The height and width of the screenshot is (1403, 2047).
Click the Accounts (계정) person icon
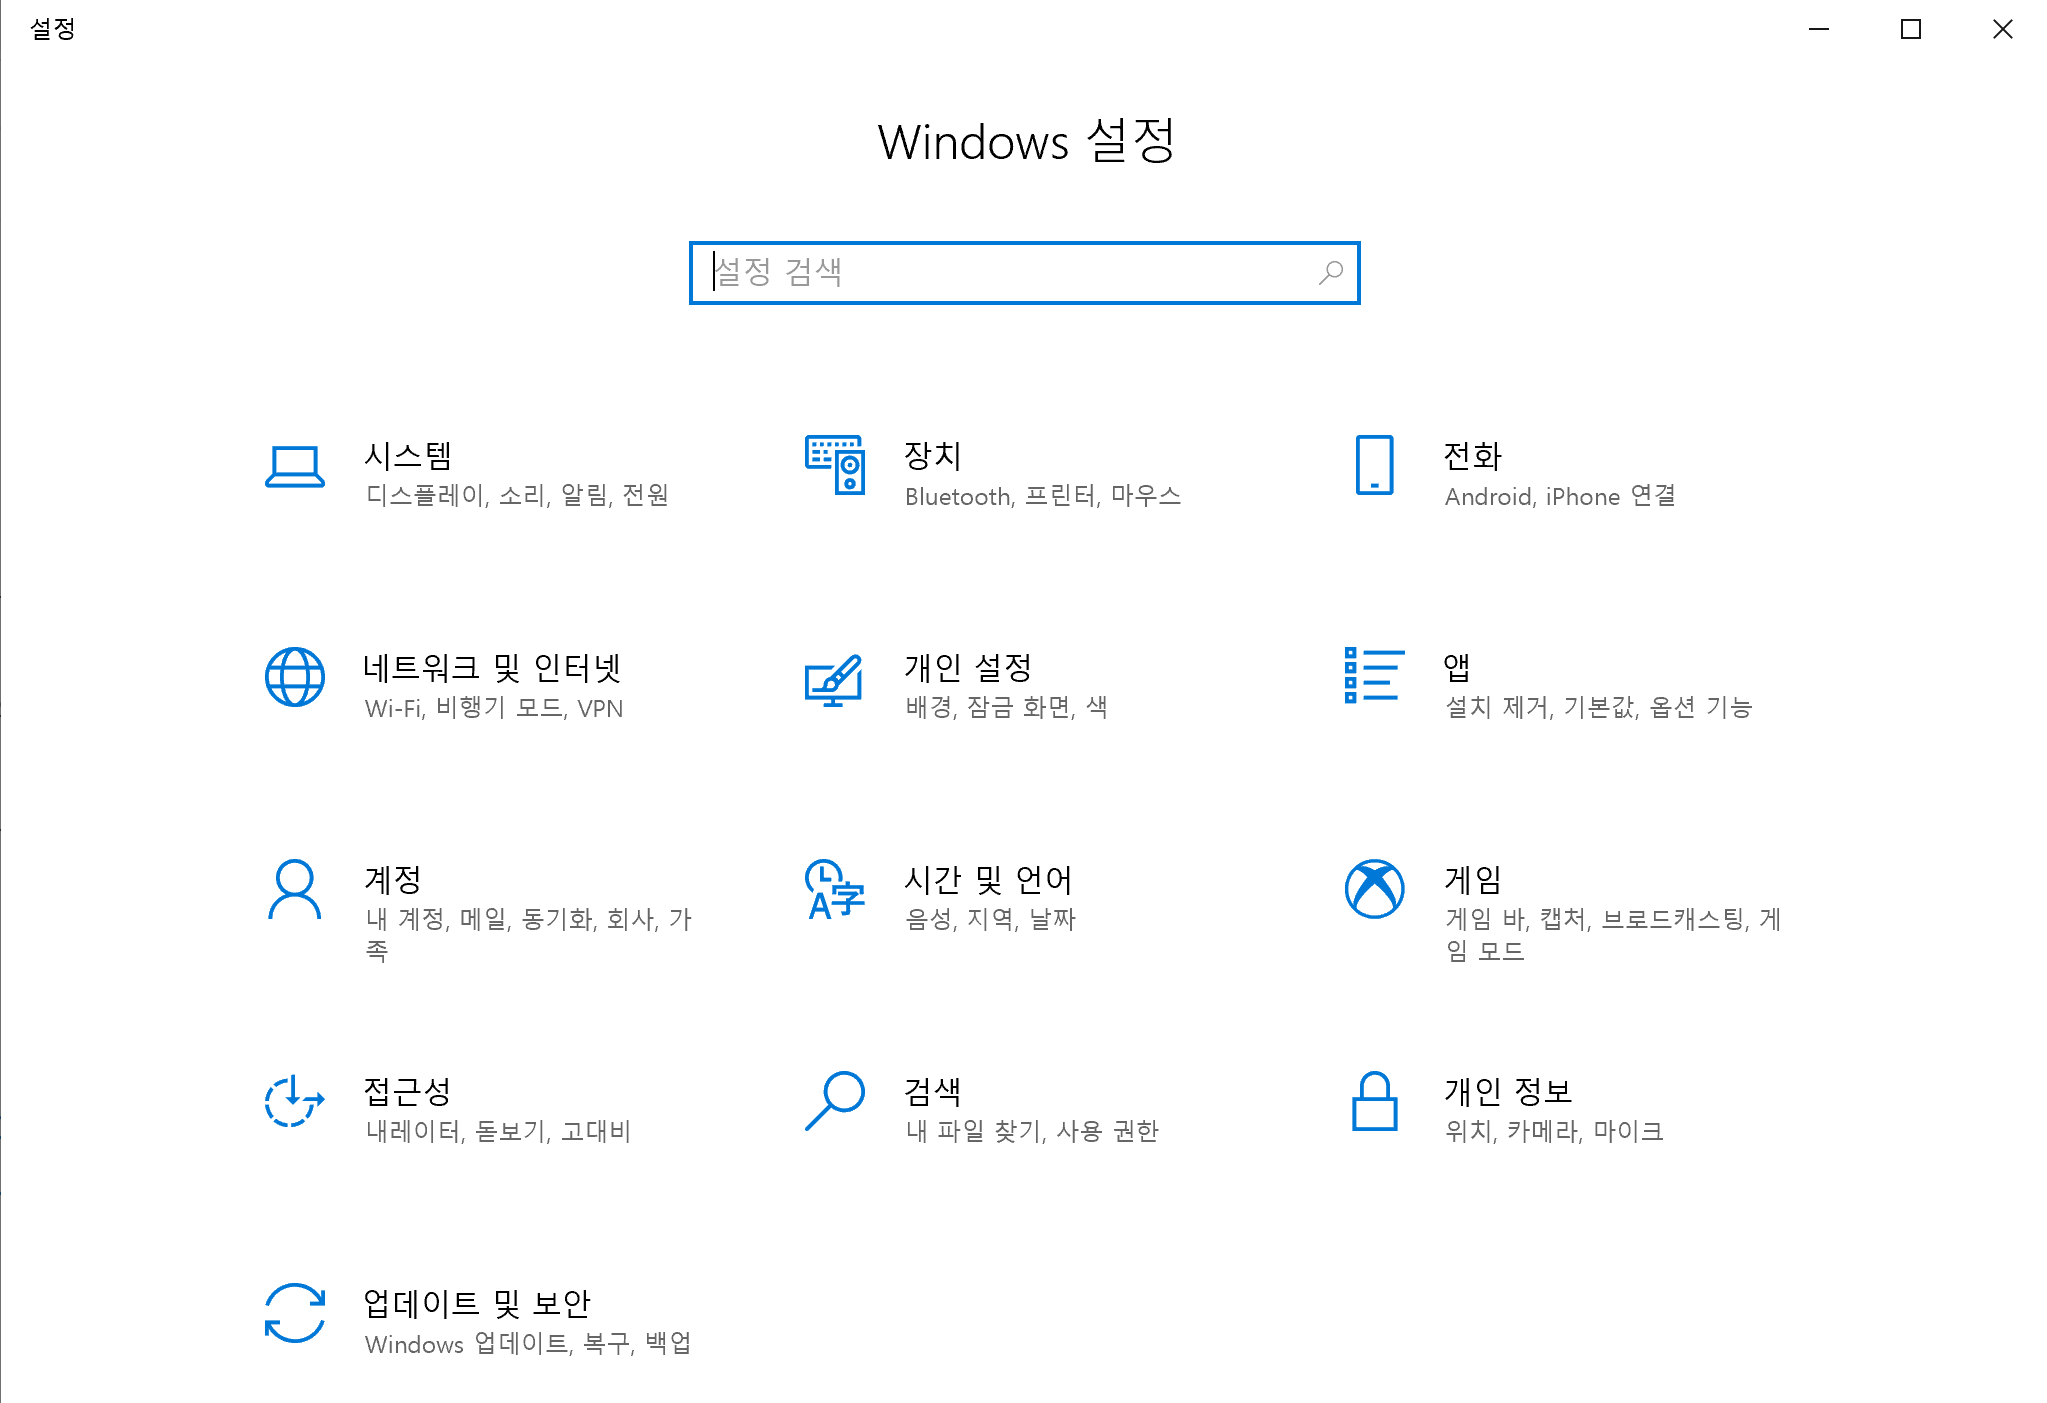pos(294,889)
